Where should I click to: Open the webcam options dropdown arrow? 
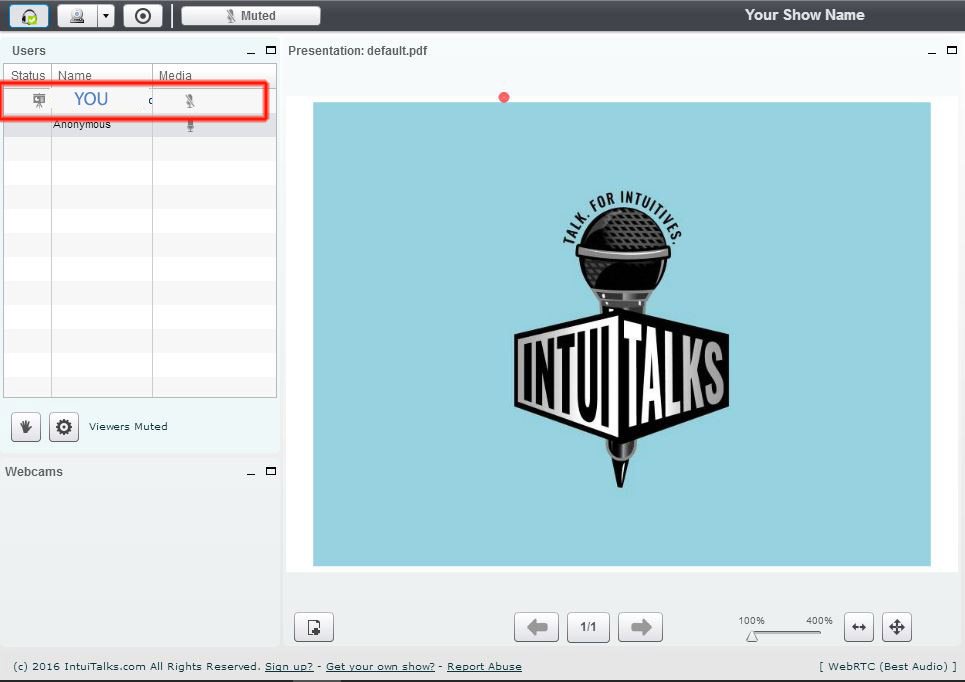click(x=106, y=16)
